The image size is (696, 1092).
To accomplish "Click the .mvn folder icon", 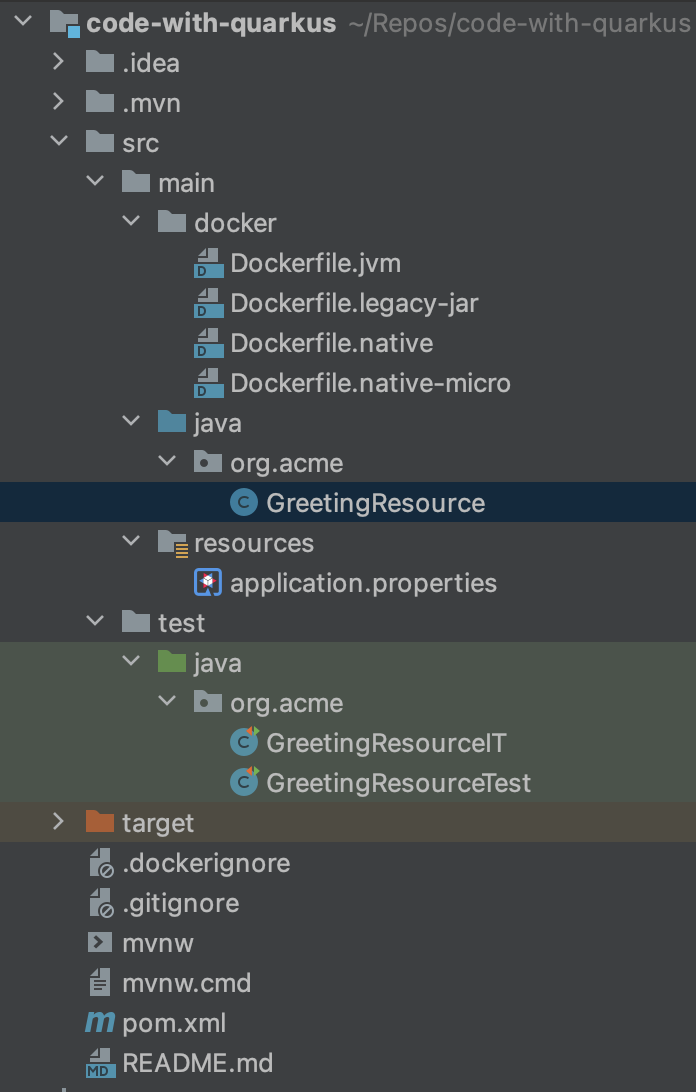I will (x=100, y=102).
